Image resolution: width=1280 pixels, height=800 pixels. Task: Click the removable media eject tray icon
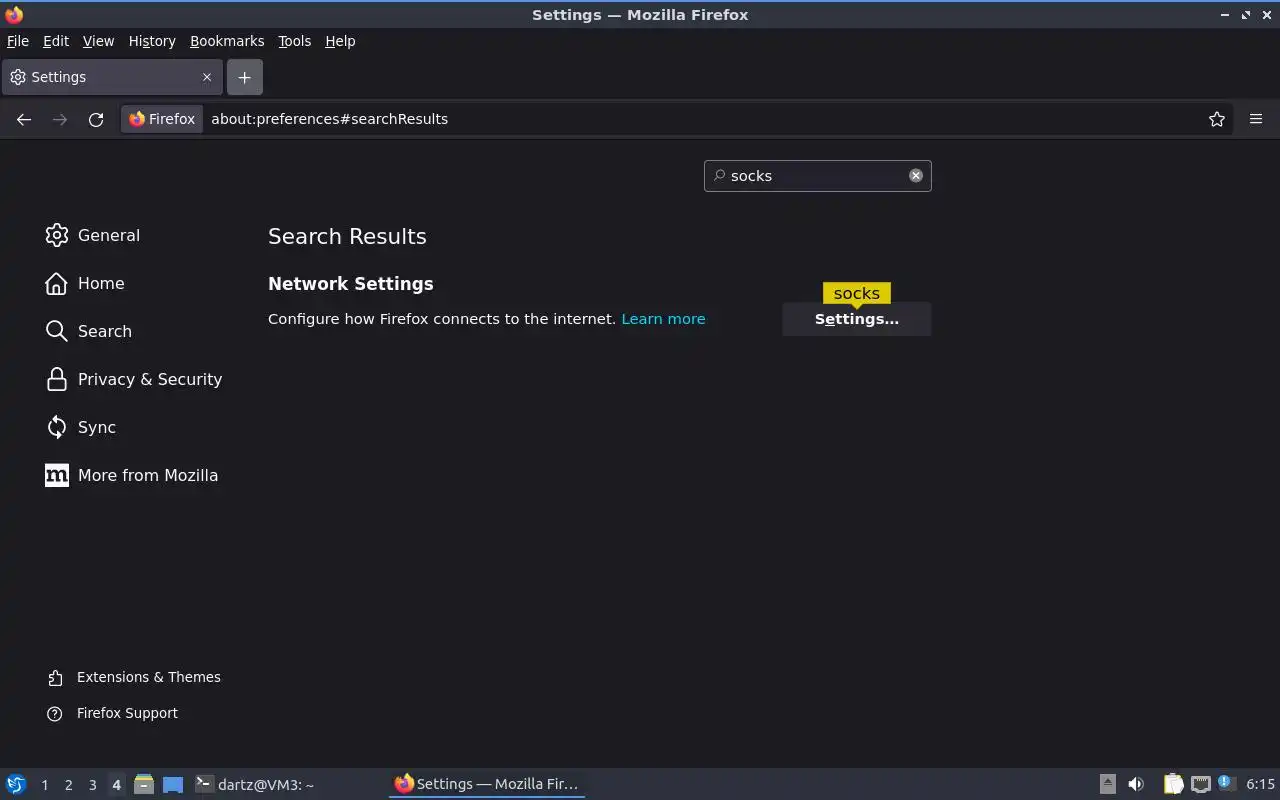pos(1108,784)
